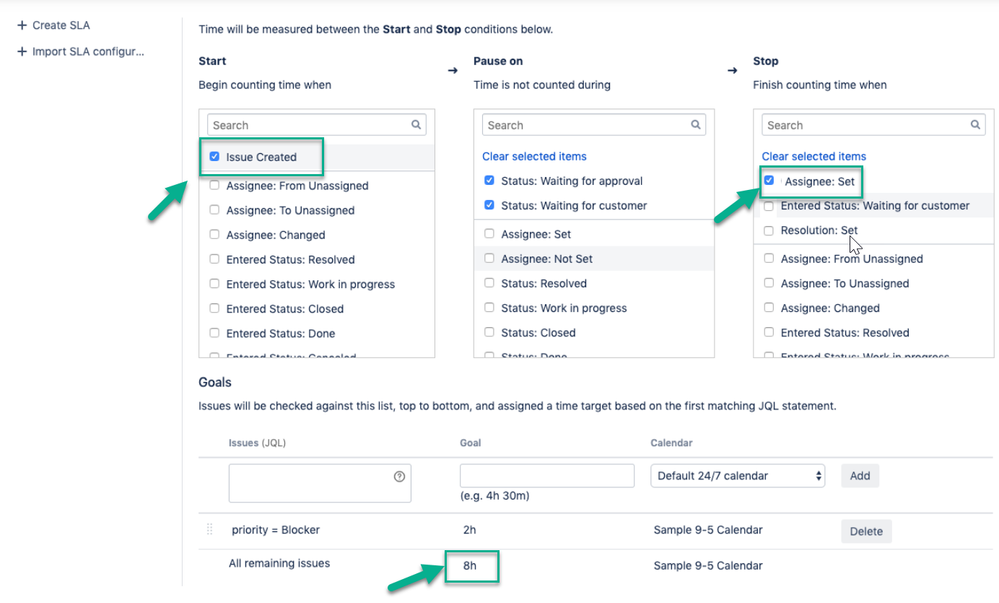Clear selected items in Stop column
Viewport: 999px width, 603px height.
click(814, 156)
